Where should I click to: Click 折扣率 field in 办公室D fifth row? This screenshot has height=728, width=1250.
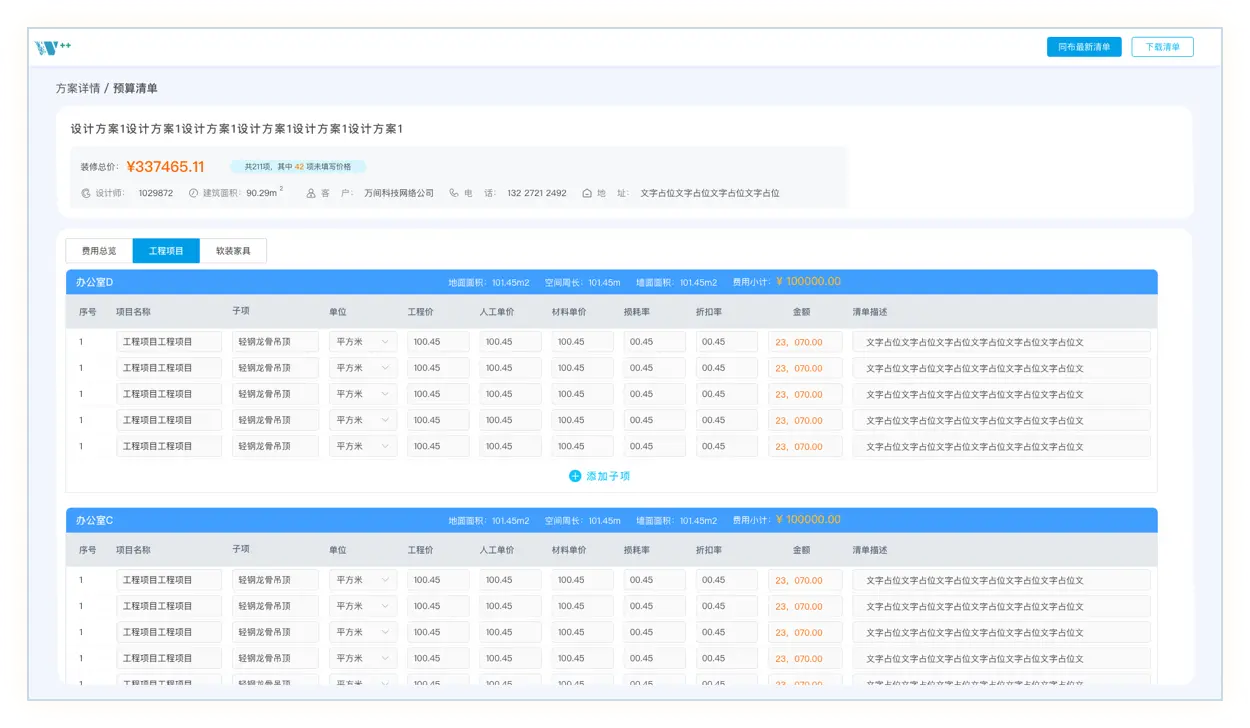pyautogui.click(x=726, y=446)
